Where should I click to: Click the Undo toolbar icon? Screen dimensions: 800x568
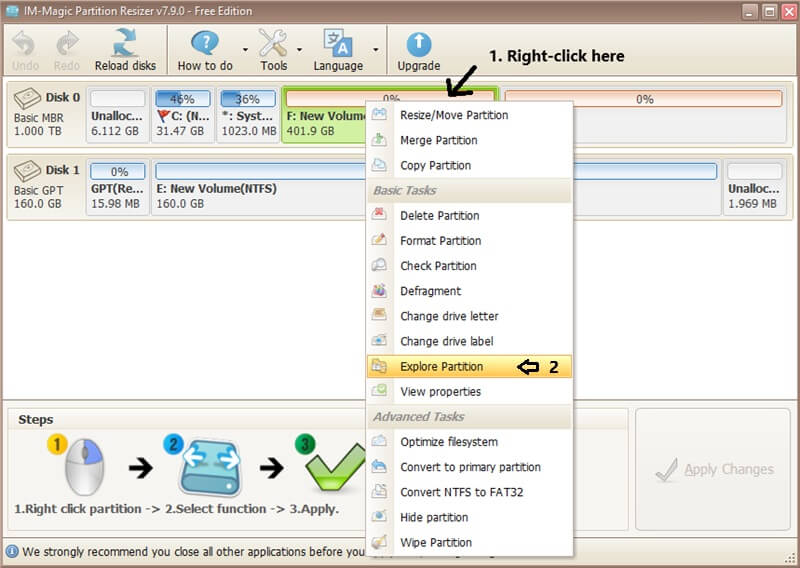[24, 44]
